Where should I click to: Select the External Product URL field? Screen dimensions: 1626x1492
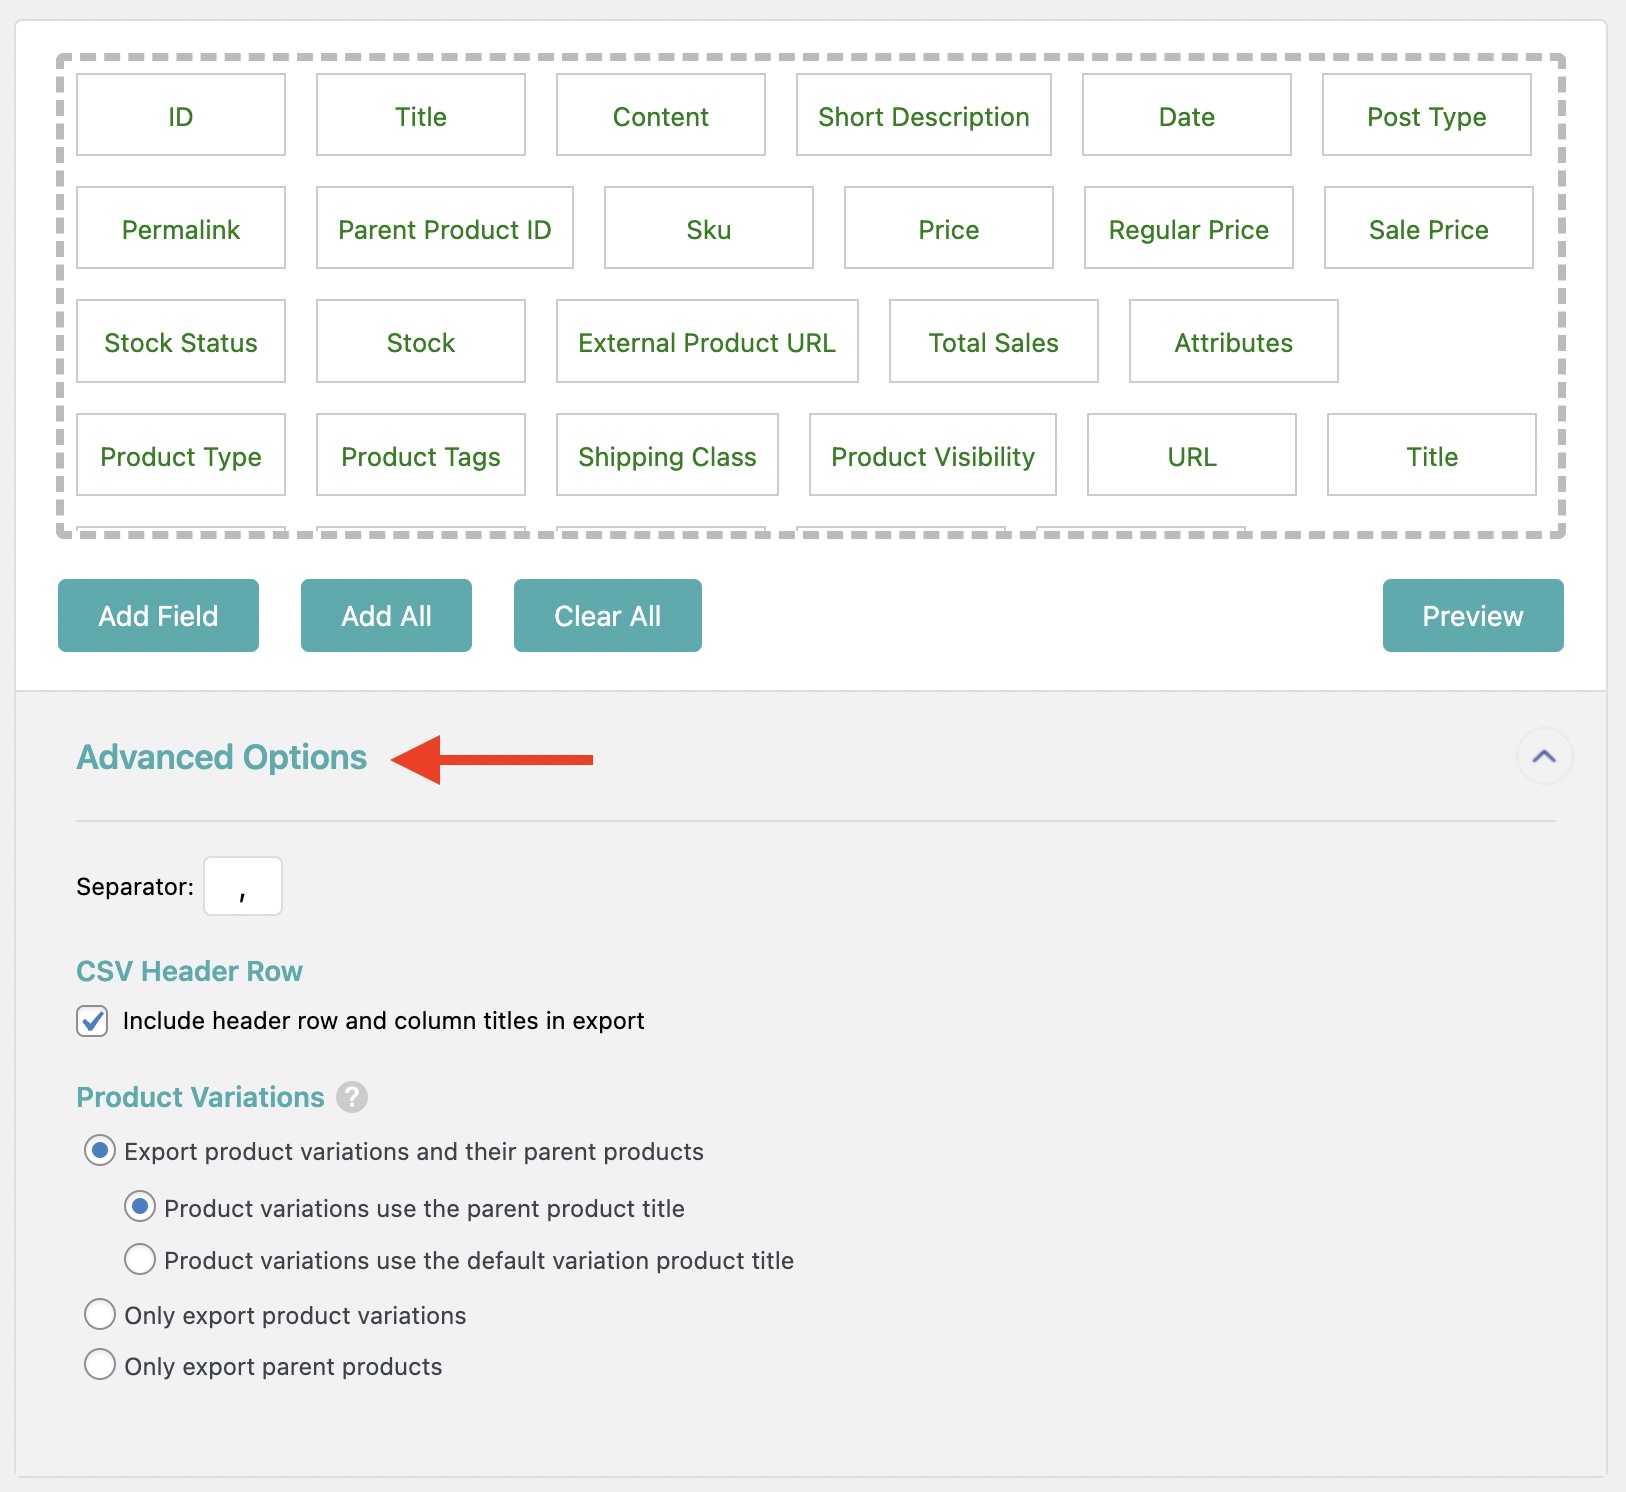pyautogui.click(x=707, y=342)
